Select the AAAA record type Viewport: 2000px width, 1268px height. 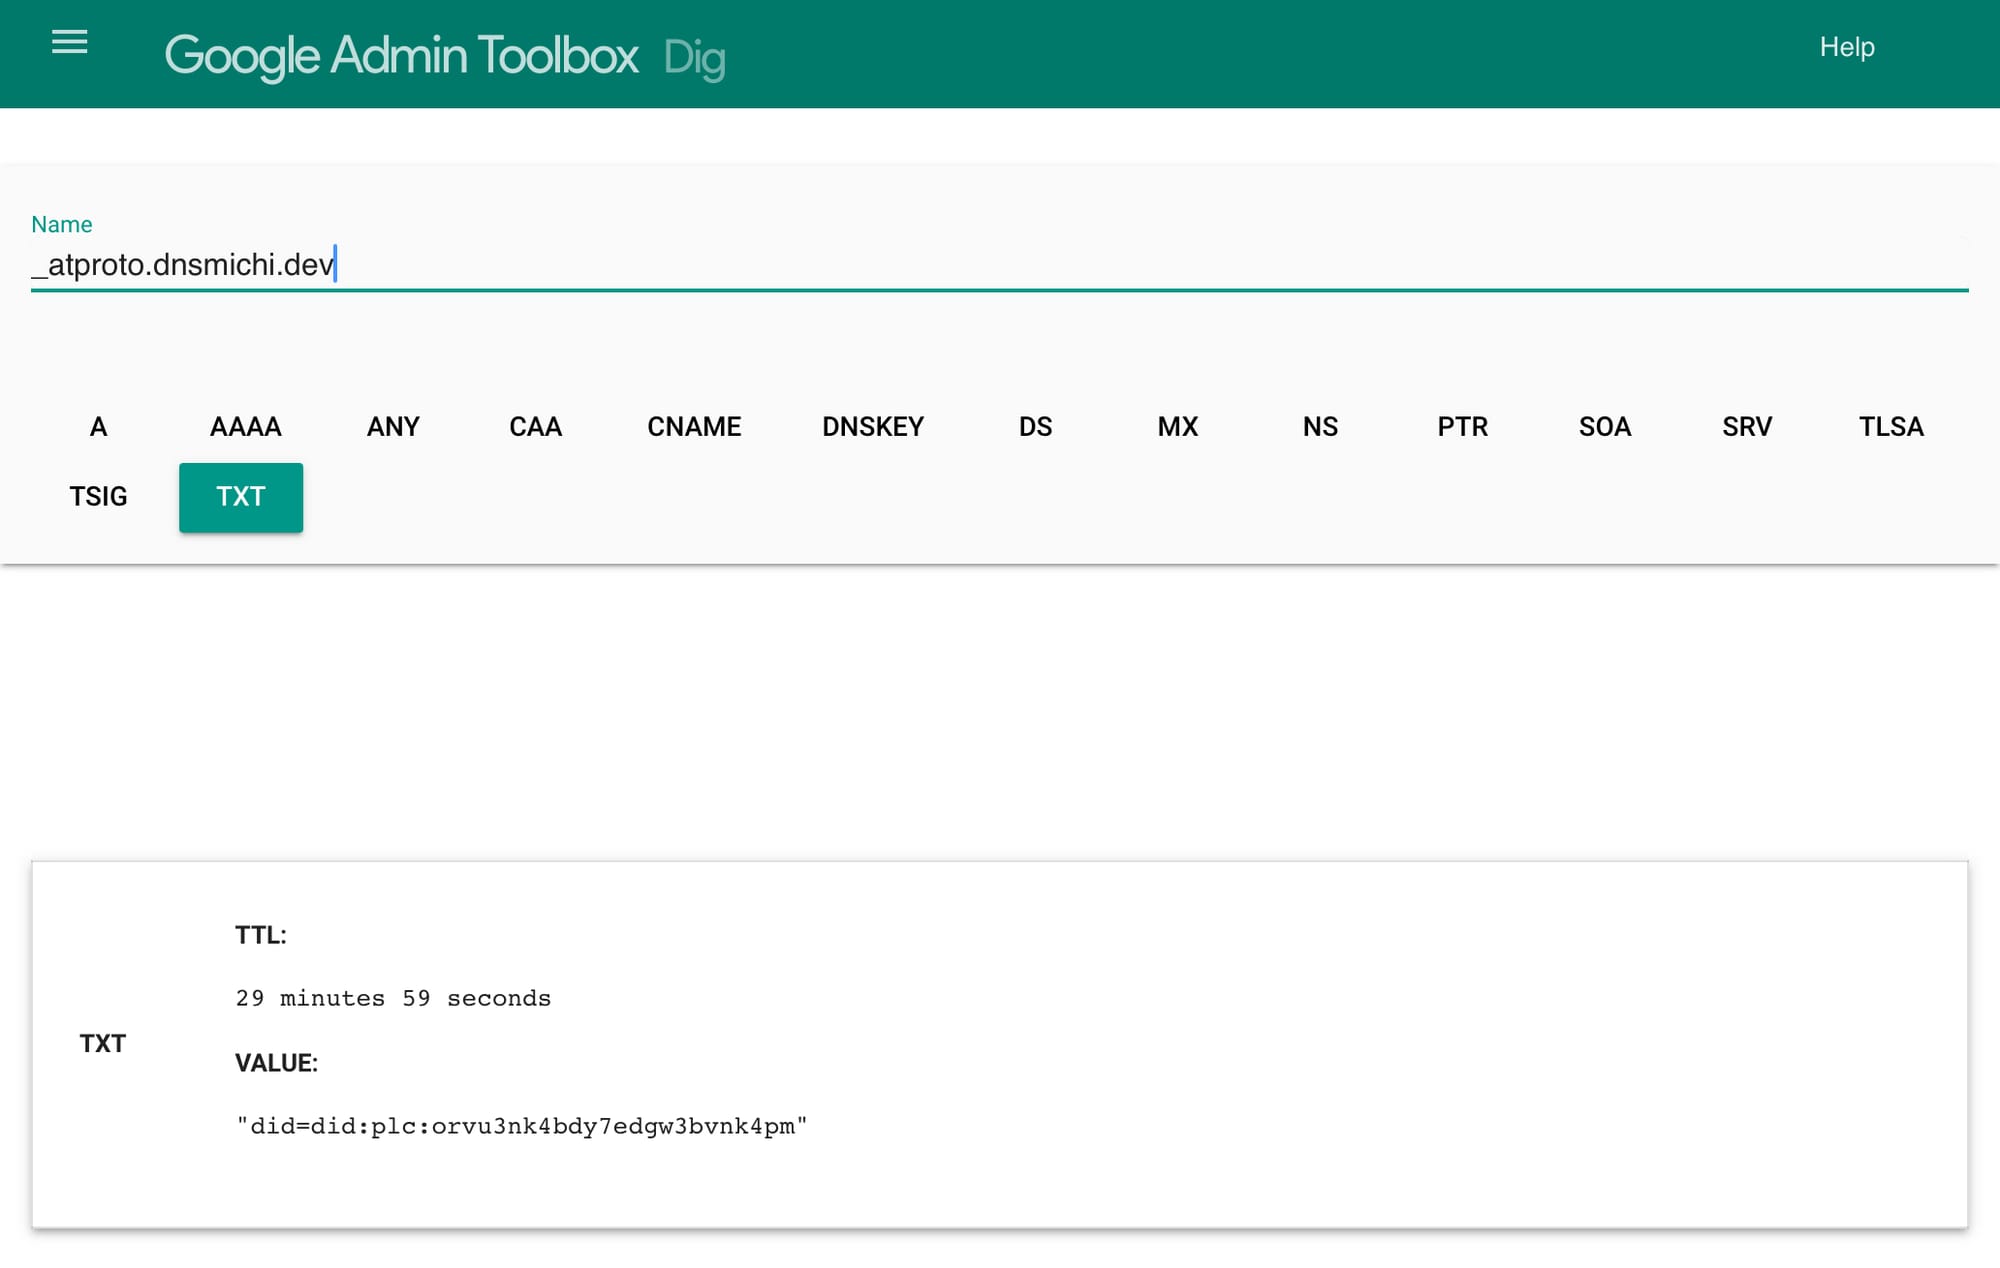point(245,427)
